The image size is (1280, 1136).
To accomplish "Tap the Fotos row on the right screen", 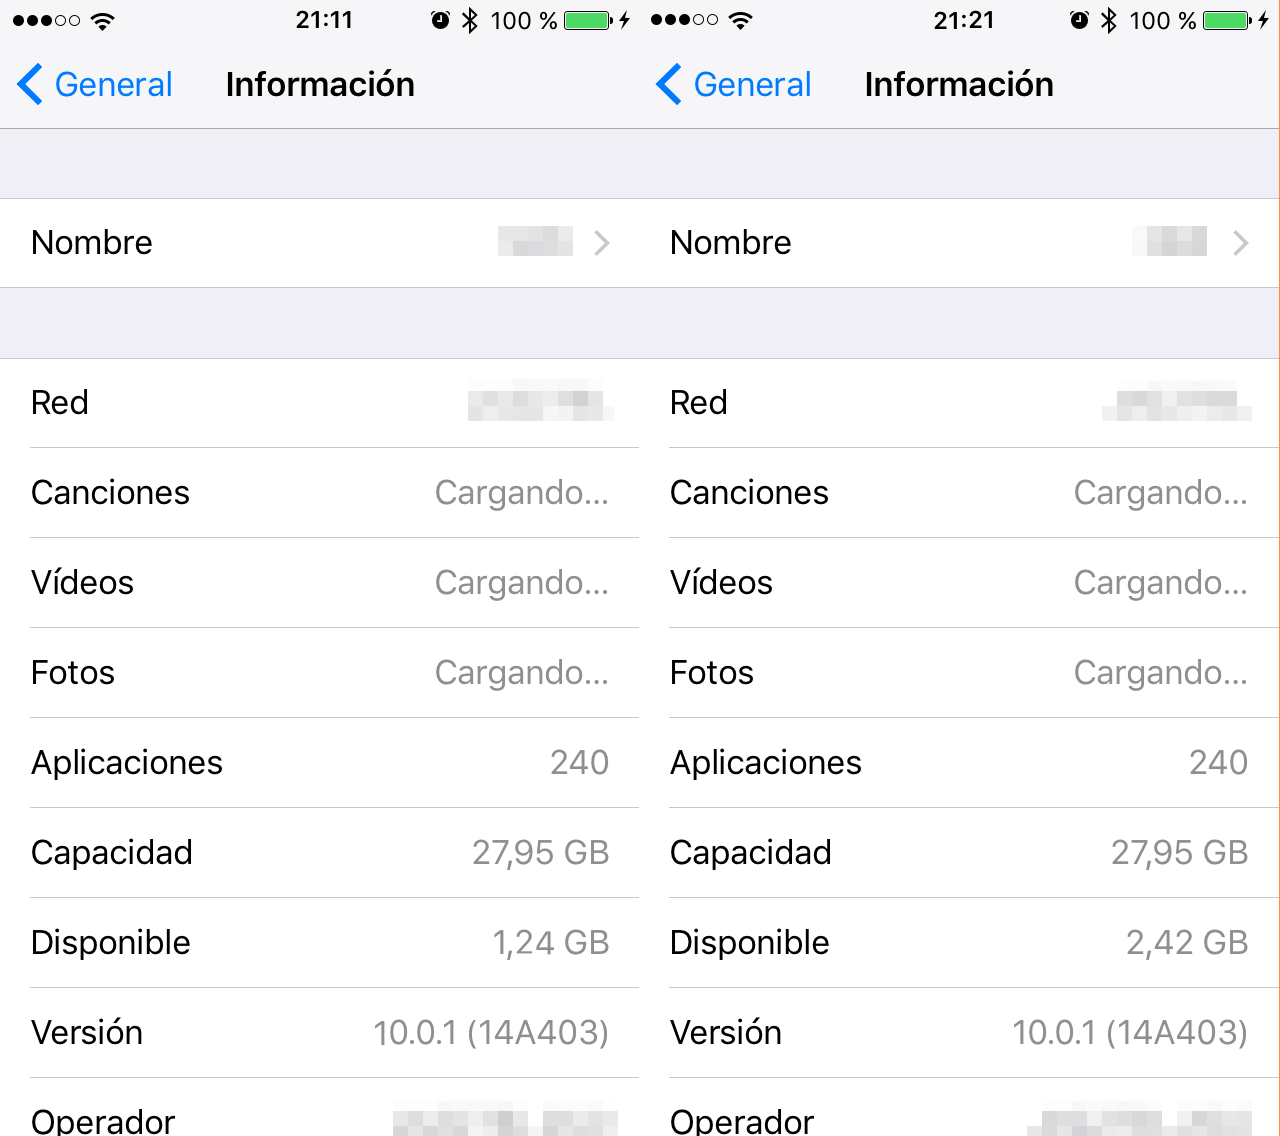I will coord(959,673).
